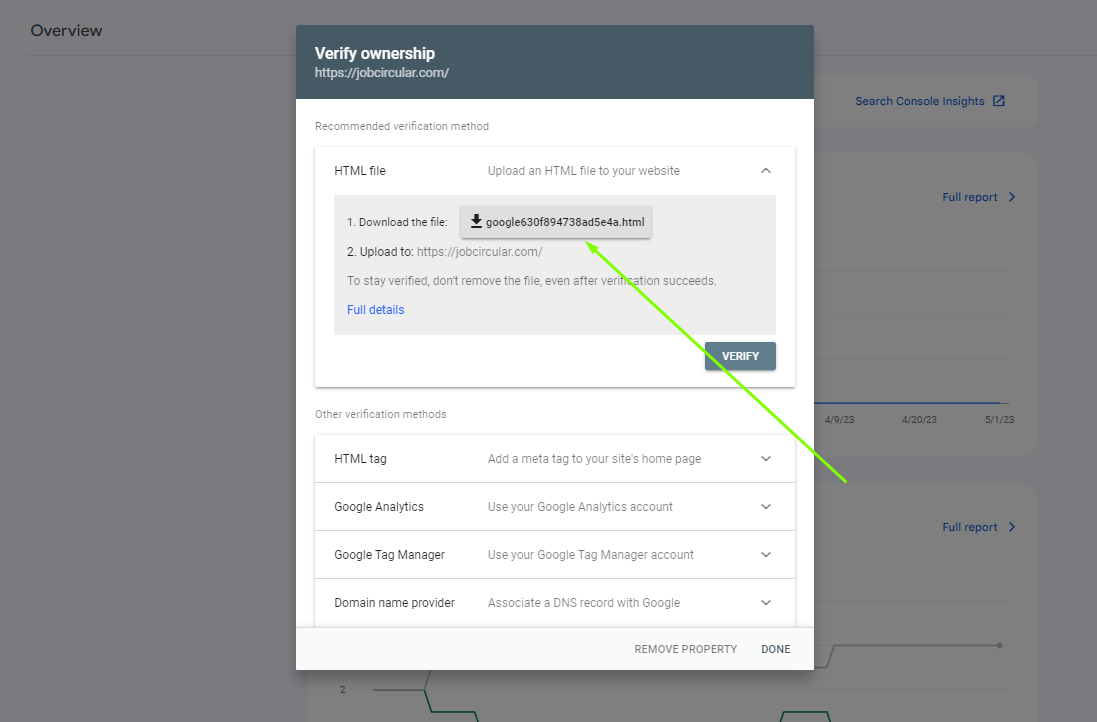Expand the Domain name provider chevron
The height and width of the screenshot is (722, 1097).
(766, 603)
